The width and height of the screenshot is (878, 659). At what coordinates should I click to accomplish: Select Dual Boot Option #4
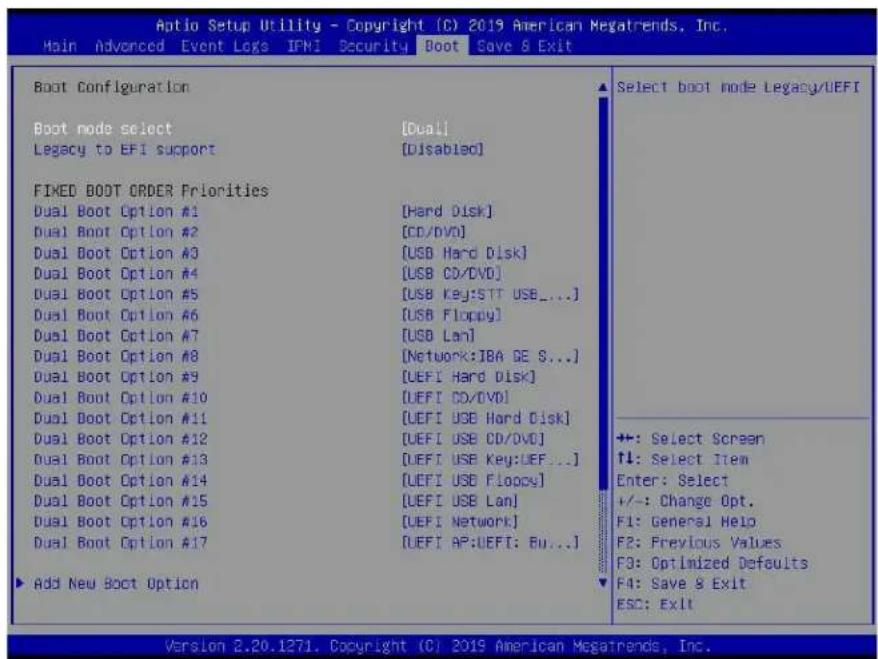point(116,274)
